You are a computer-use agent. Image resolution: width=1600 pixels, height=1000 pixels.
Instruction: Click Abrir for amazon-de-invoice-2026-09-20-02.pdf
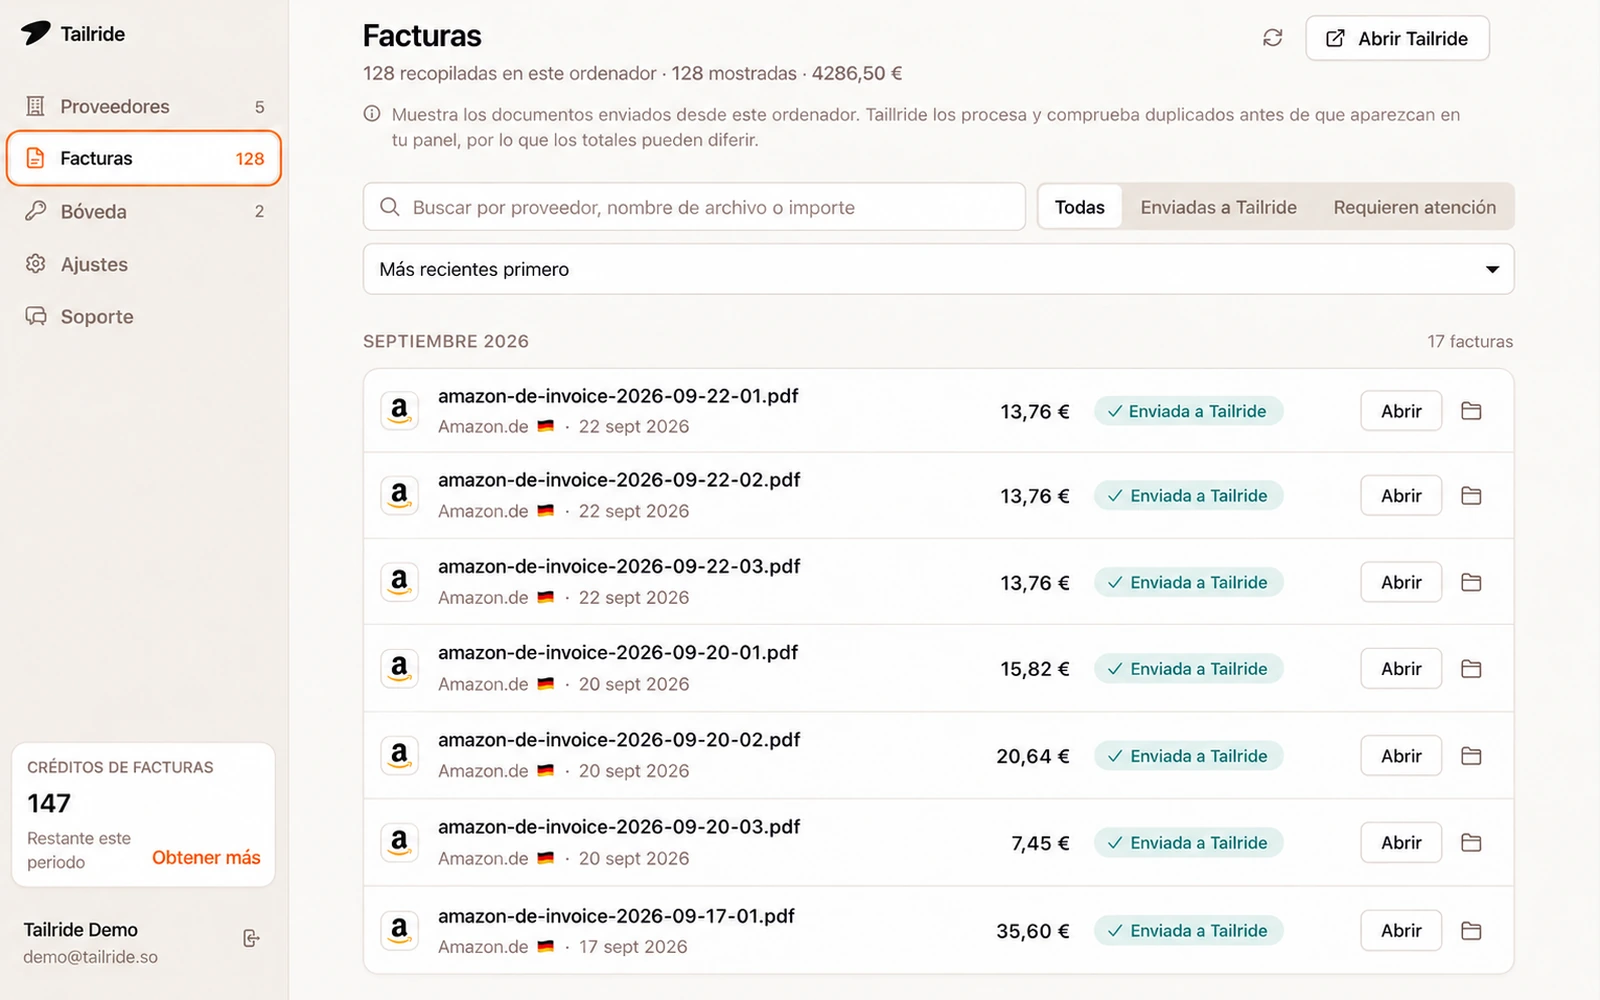pos(1401,756)
